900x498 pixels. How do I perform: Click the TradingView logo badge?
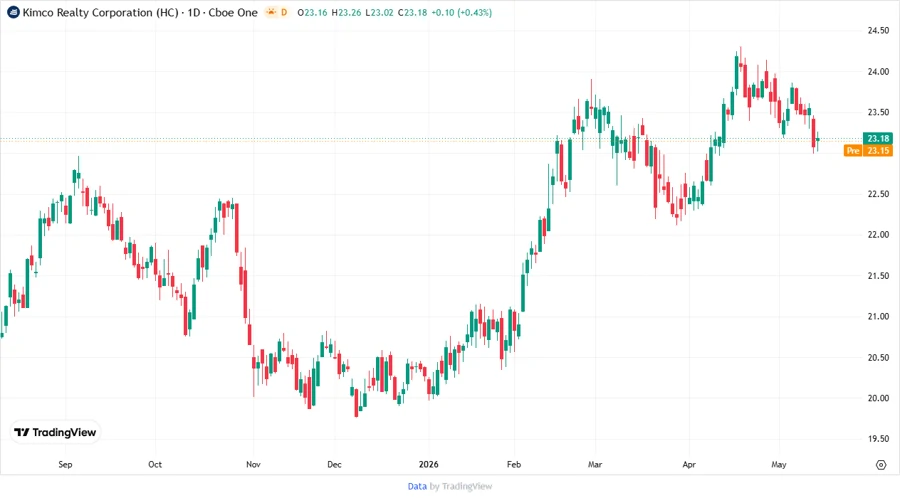coord(55,433)
